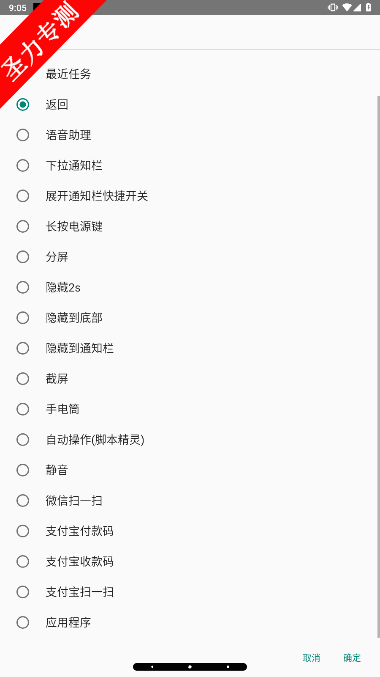Screen dimensions: 380x677
Task: Select 长按电源键 radio button
Action: point(188,226)
